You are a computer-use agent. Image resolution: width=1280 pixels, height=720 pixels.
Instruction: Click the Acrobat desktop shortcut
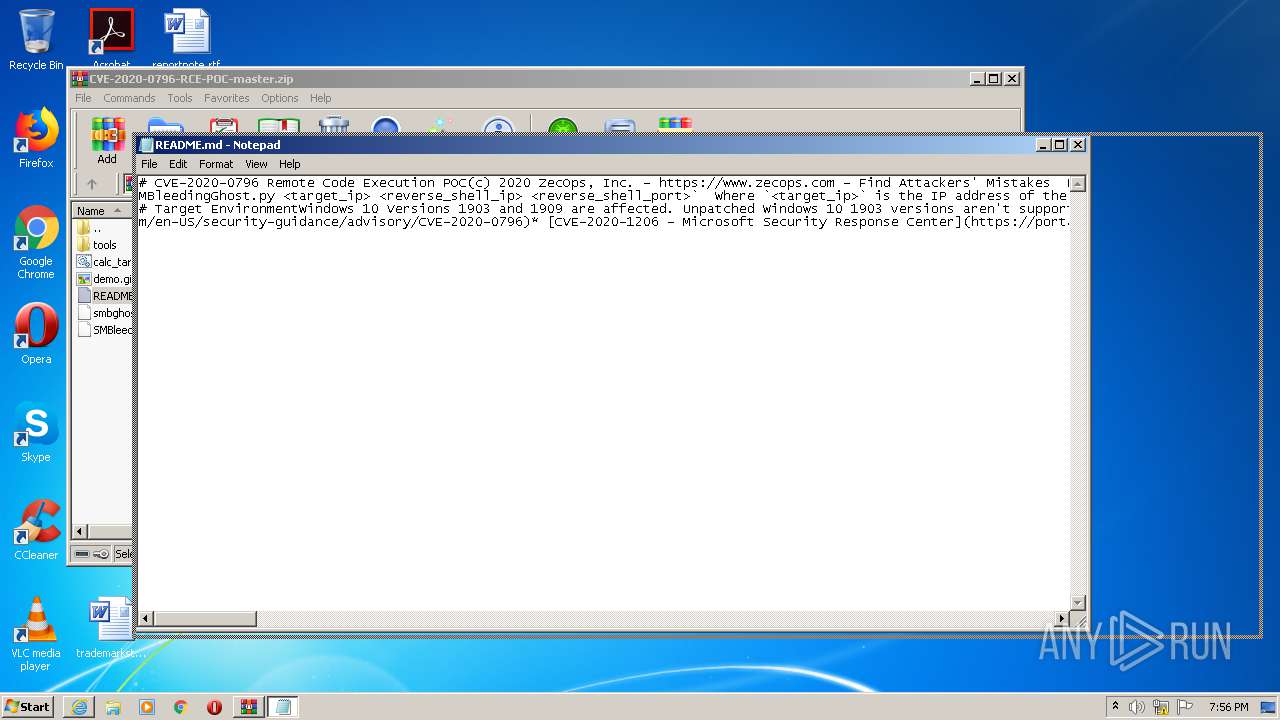coord(111,40)
